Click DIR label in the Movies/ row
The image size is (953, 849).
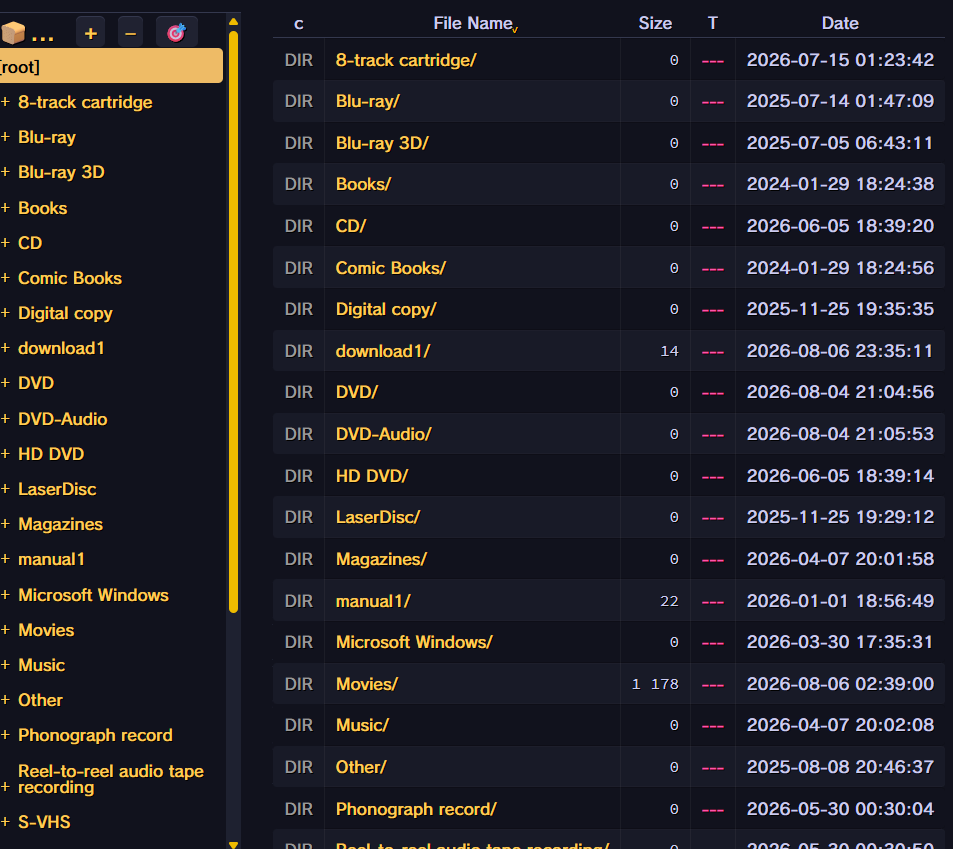tap(298, 684)
